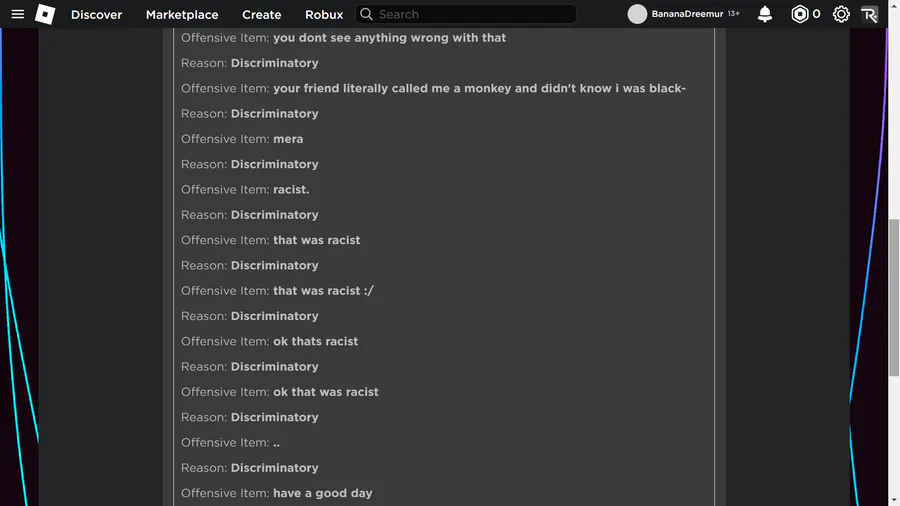This screenshot has height=506, width=900.
Task: Click the vertical scrollbar thumb
Action: (894, 297)
